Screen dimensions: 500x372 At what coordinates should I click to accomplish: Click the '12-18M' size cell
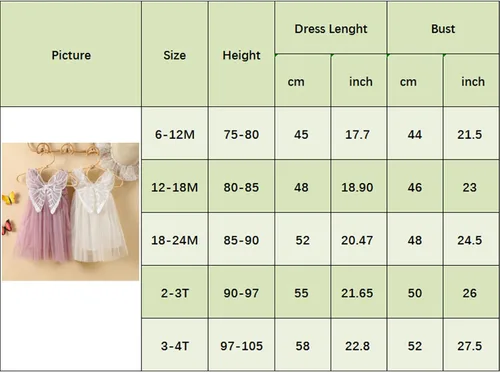175,187
